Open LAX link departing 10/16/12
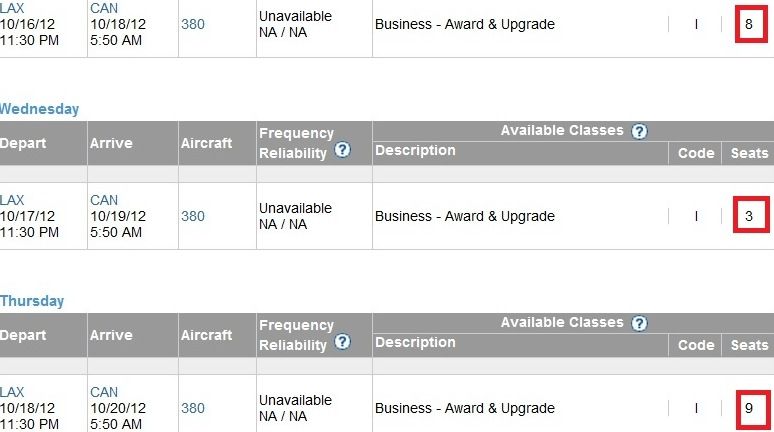 (12, 8)
